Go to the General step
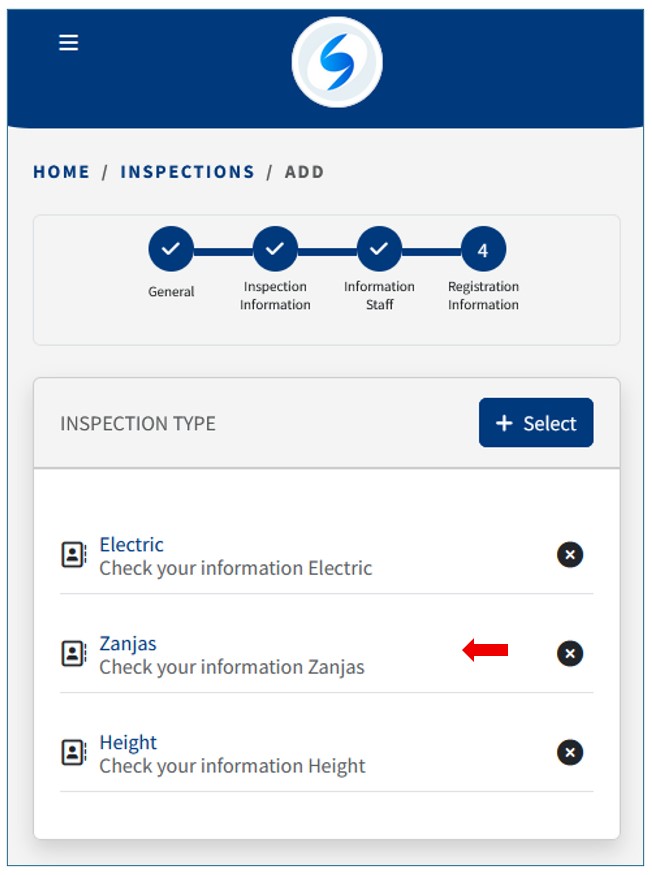This screenshot has height=875, width=652. coord(171,250)
